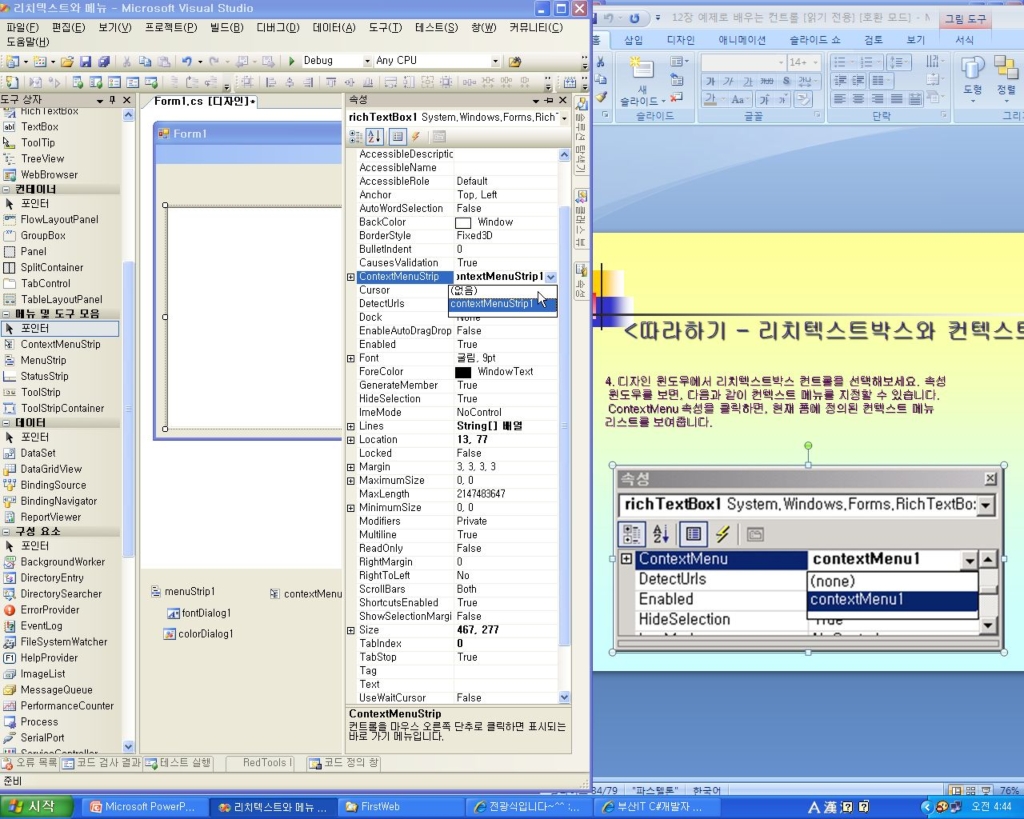Expand the Size property node
1024x819 pixels.
pyautogui.click(x=351, y=630)
